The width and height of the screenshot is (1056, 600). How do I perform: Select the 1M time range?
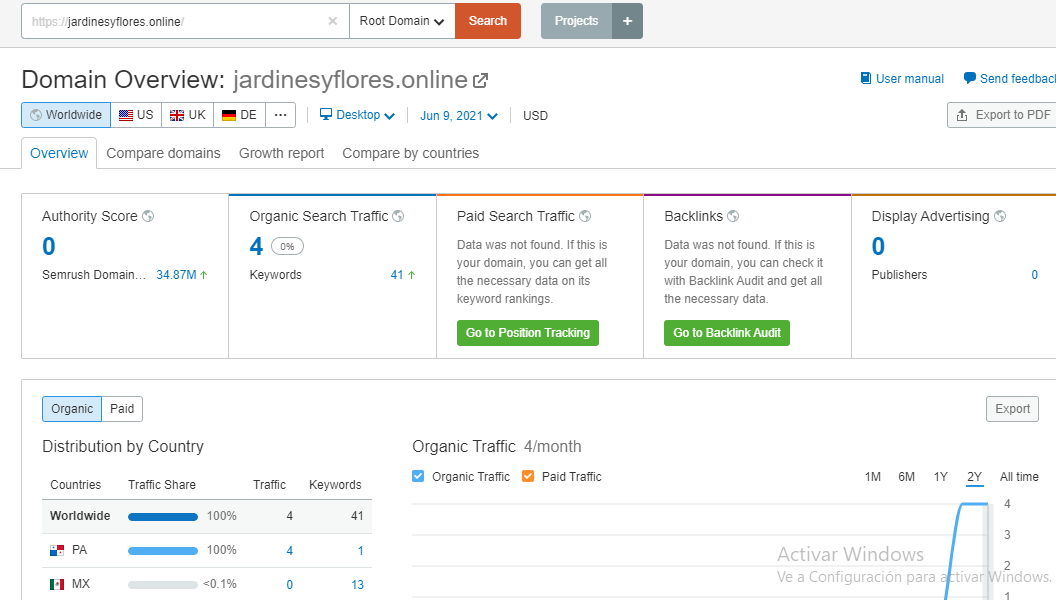pyautogui.click(x=873, y=477)
